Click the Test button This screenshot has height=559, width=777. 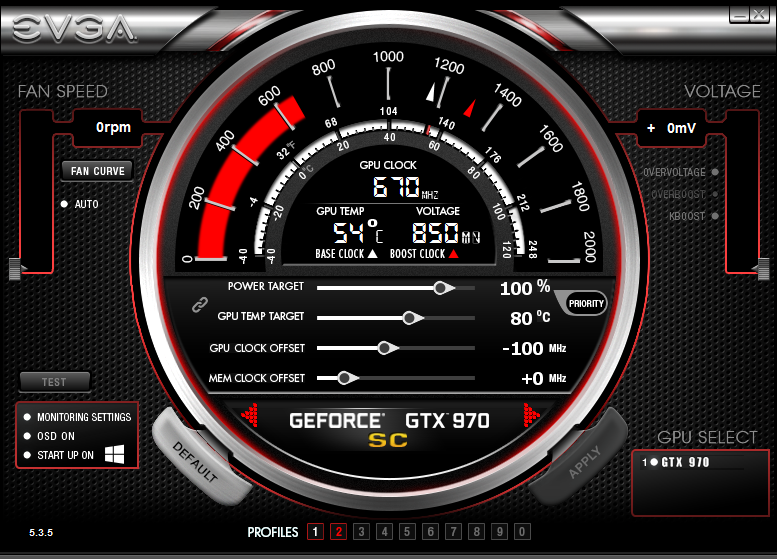55,382
